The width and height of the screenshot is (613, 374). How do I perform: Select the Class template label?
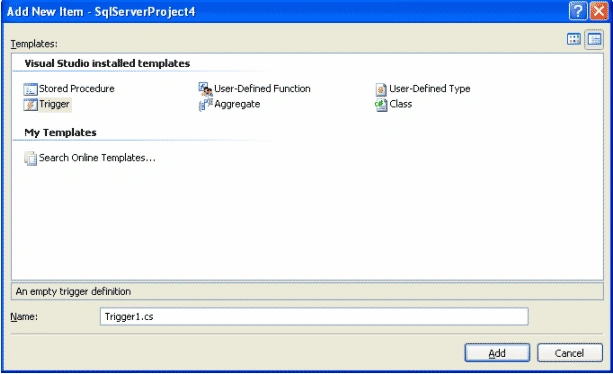point(401,104)
